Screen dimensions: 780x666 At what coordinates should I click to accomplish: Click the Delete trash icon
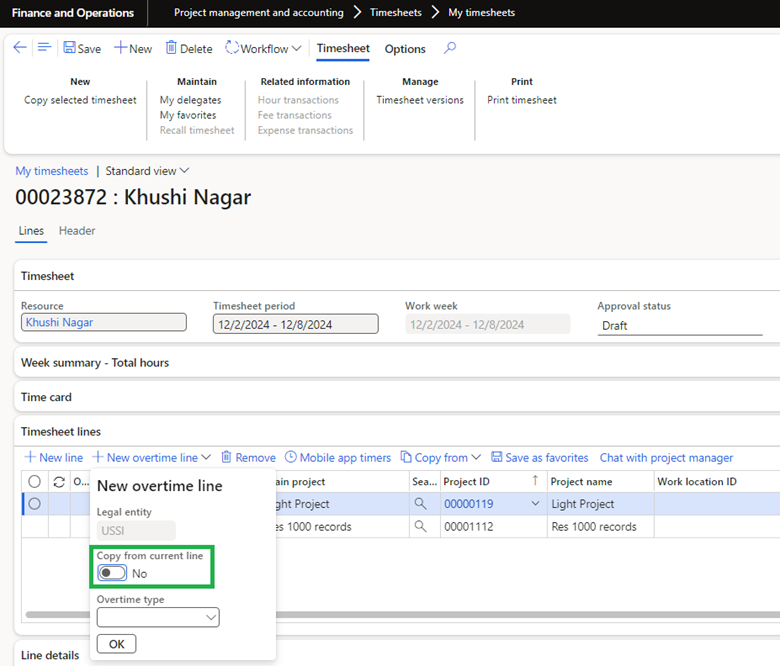(x=172, y=48)
